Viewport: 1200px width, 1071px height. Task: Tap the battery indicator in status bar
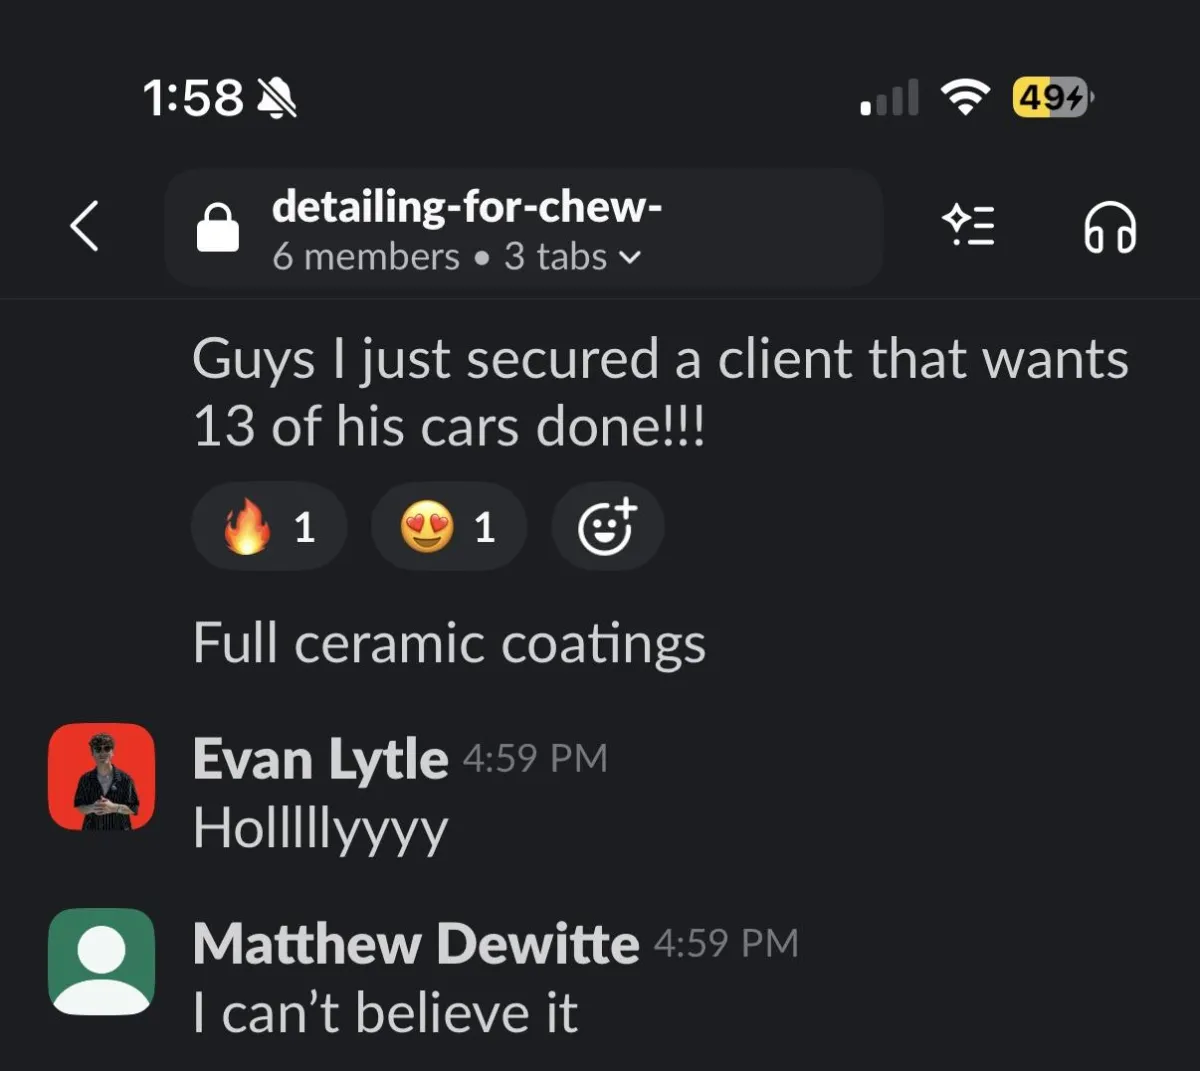tap(1052, 97)
